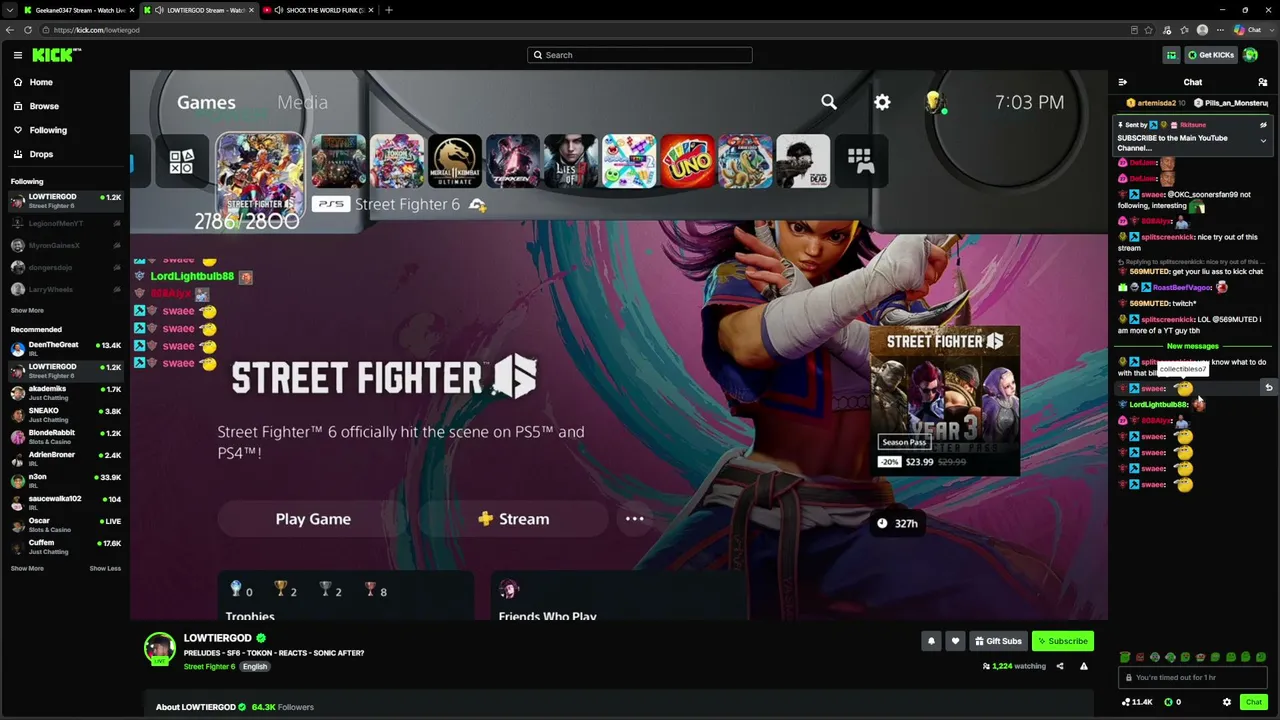1280x720 pixels.
Task: Favorite this page with star icon
Action: point(1148,30)
